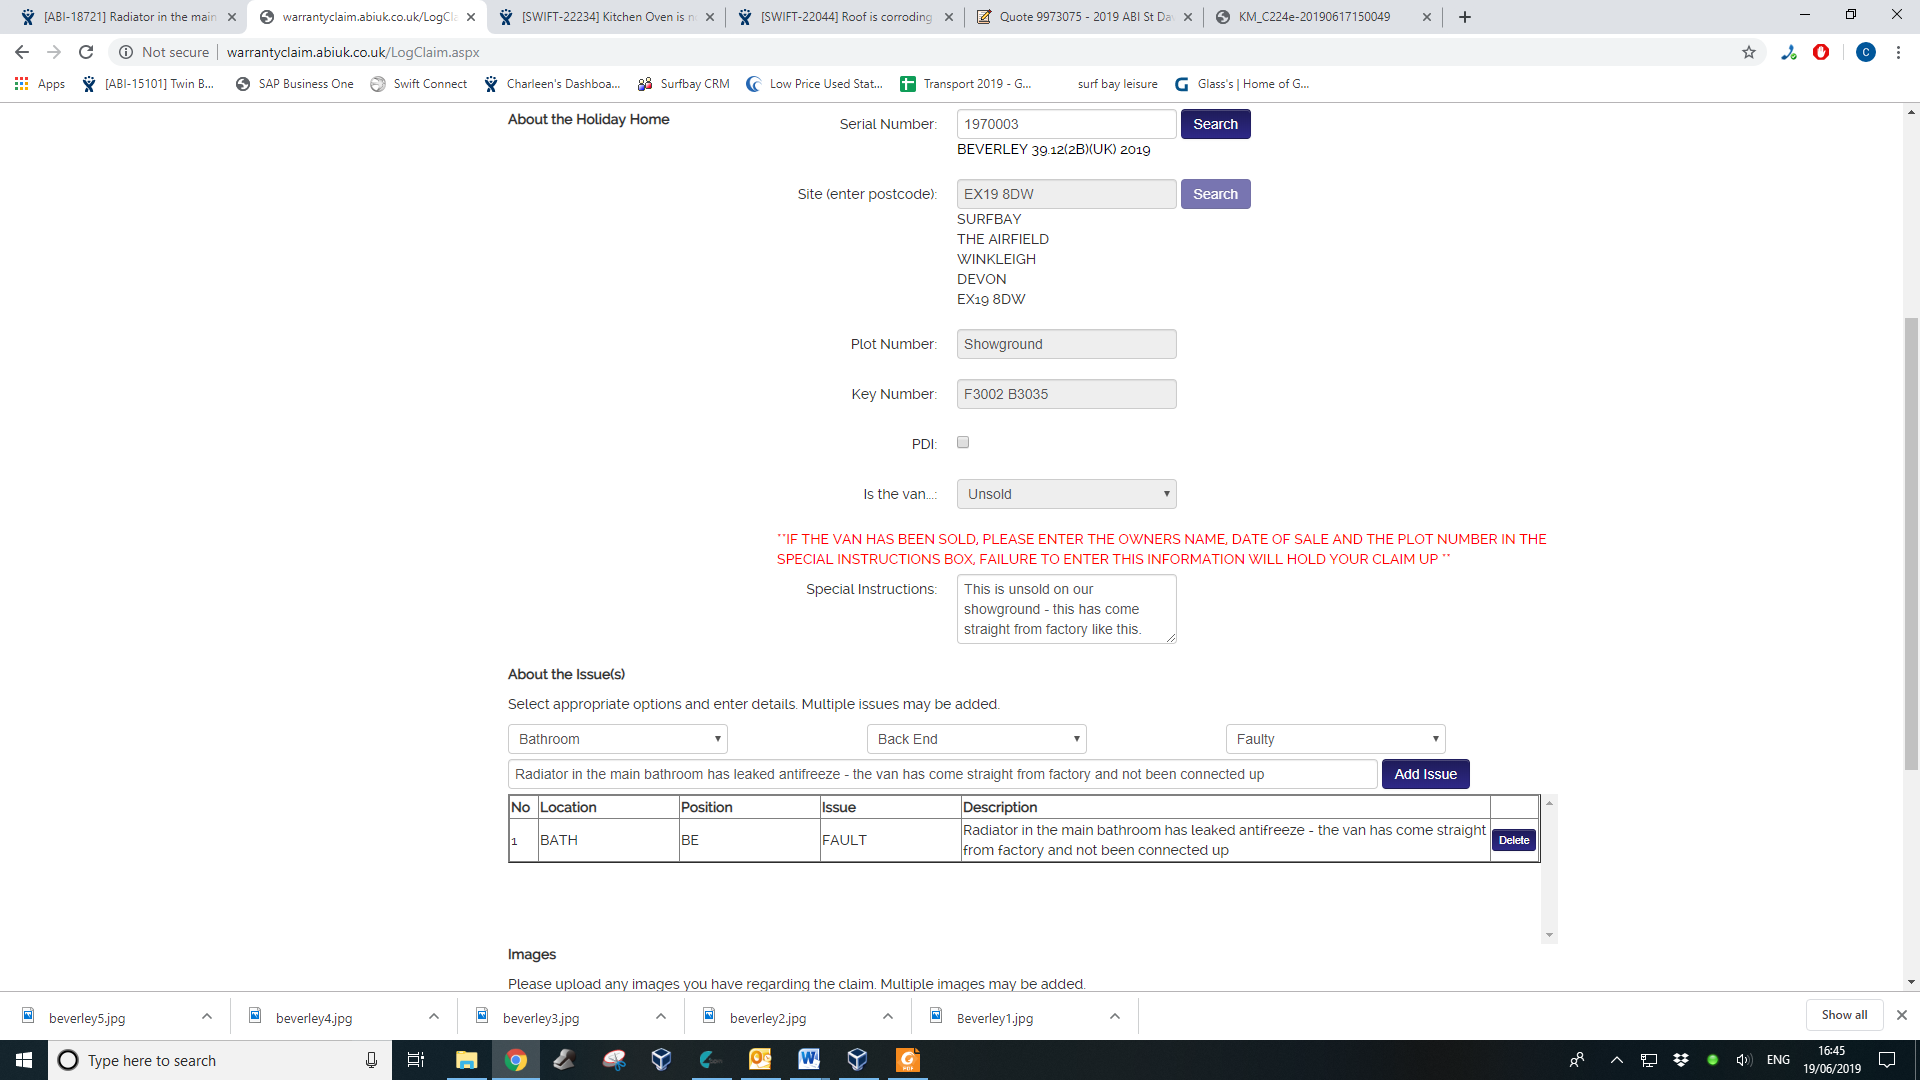1920x1080 pixels.
Task: Open the Bathroom location dropdown
Action: click(617, 739)
